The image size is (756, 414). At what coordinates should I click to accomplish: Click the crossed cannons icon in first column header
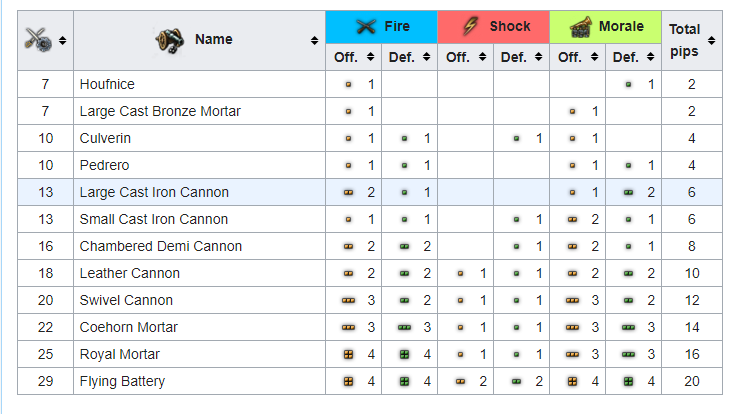[38, 40]
